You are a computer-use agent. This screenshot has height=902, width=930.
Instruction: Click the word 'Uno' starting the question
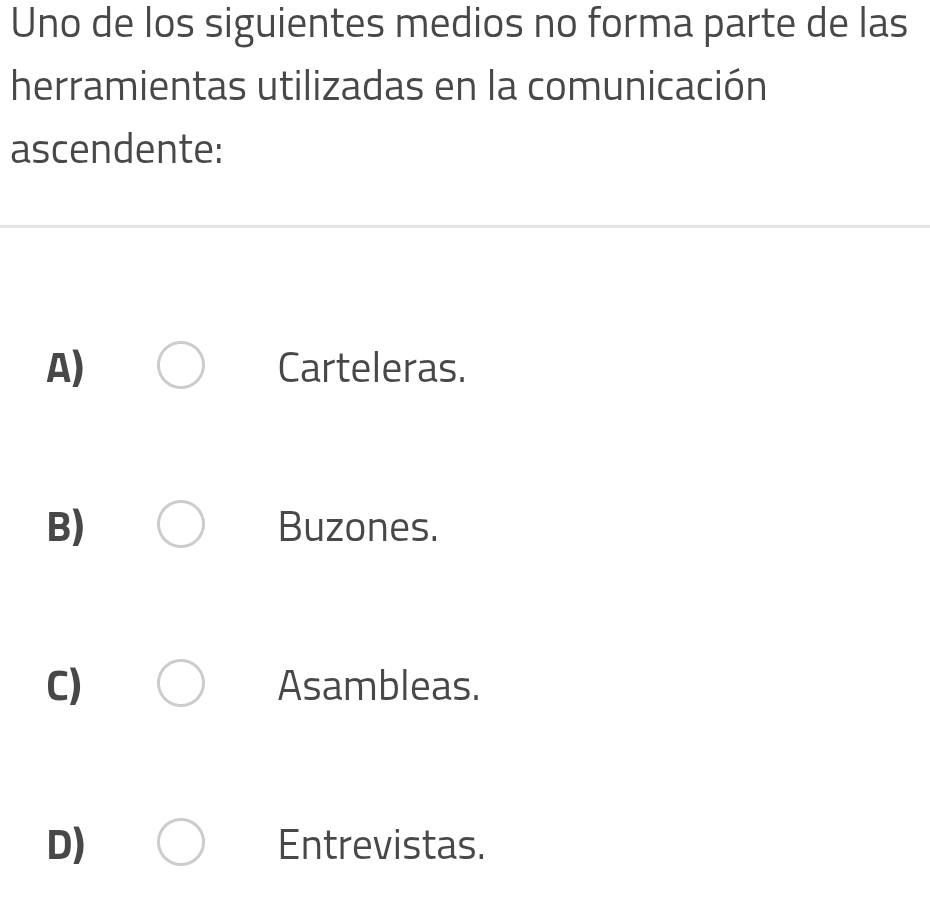pyautogui.click(x=46, y=24)
